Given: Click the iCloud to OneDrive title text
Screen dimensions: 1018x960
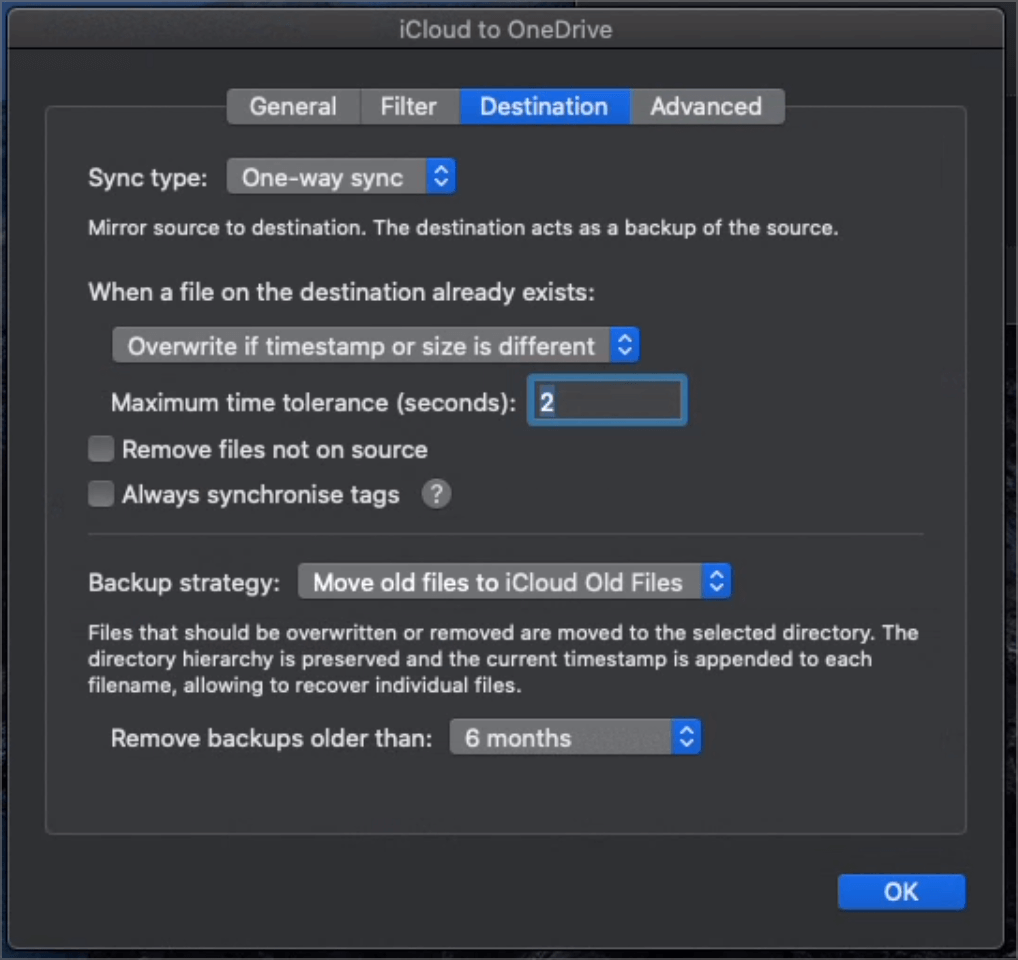Looking at the screenshot, I should click(506, 30).
